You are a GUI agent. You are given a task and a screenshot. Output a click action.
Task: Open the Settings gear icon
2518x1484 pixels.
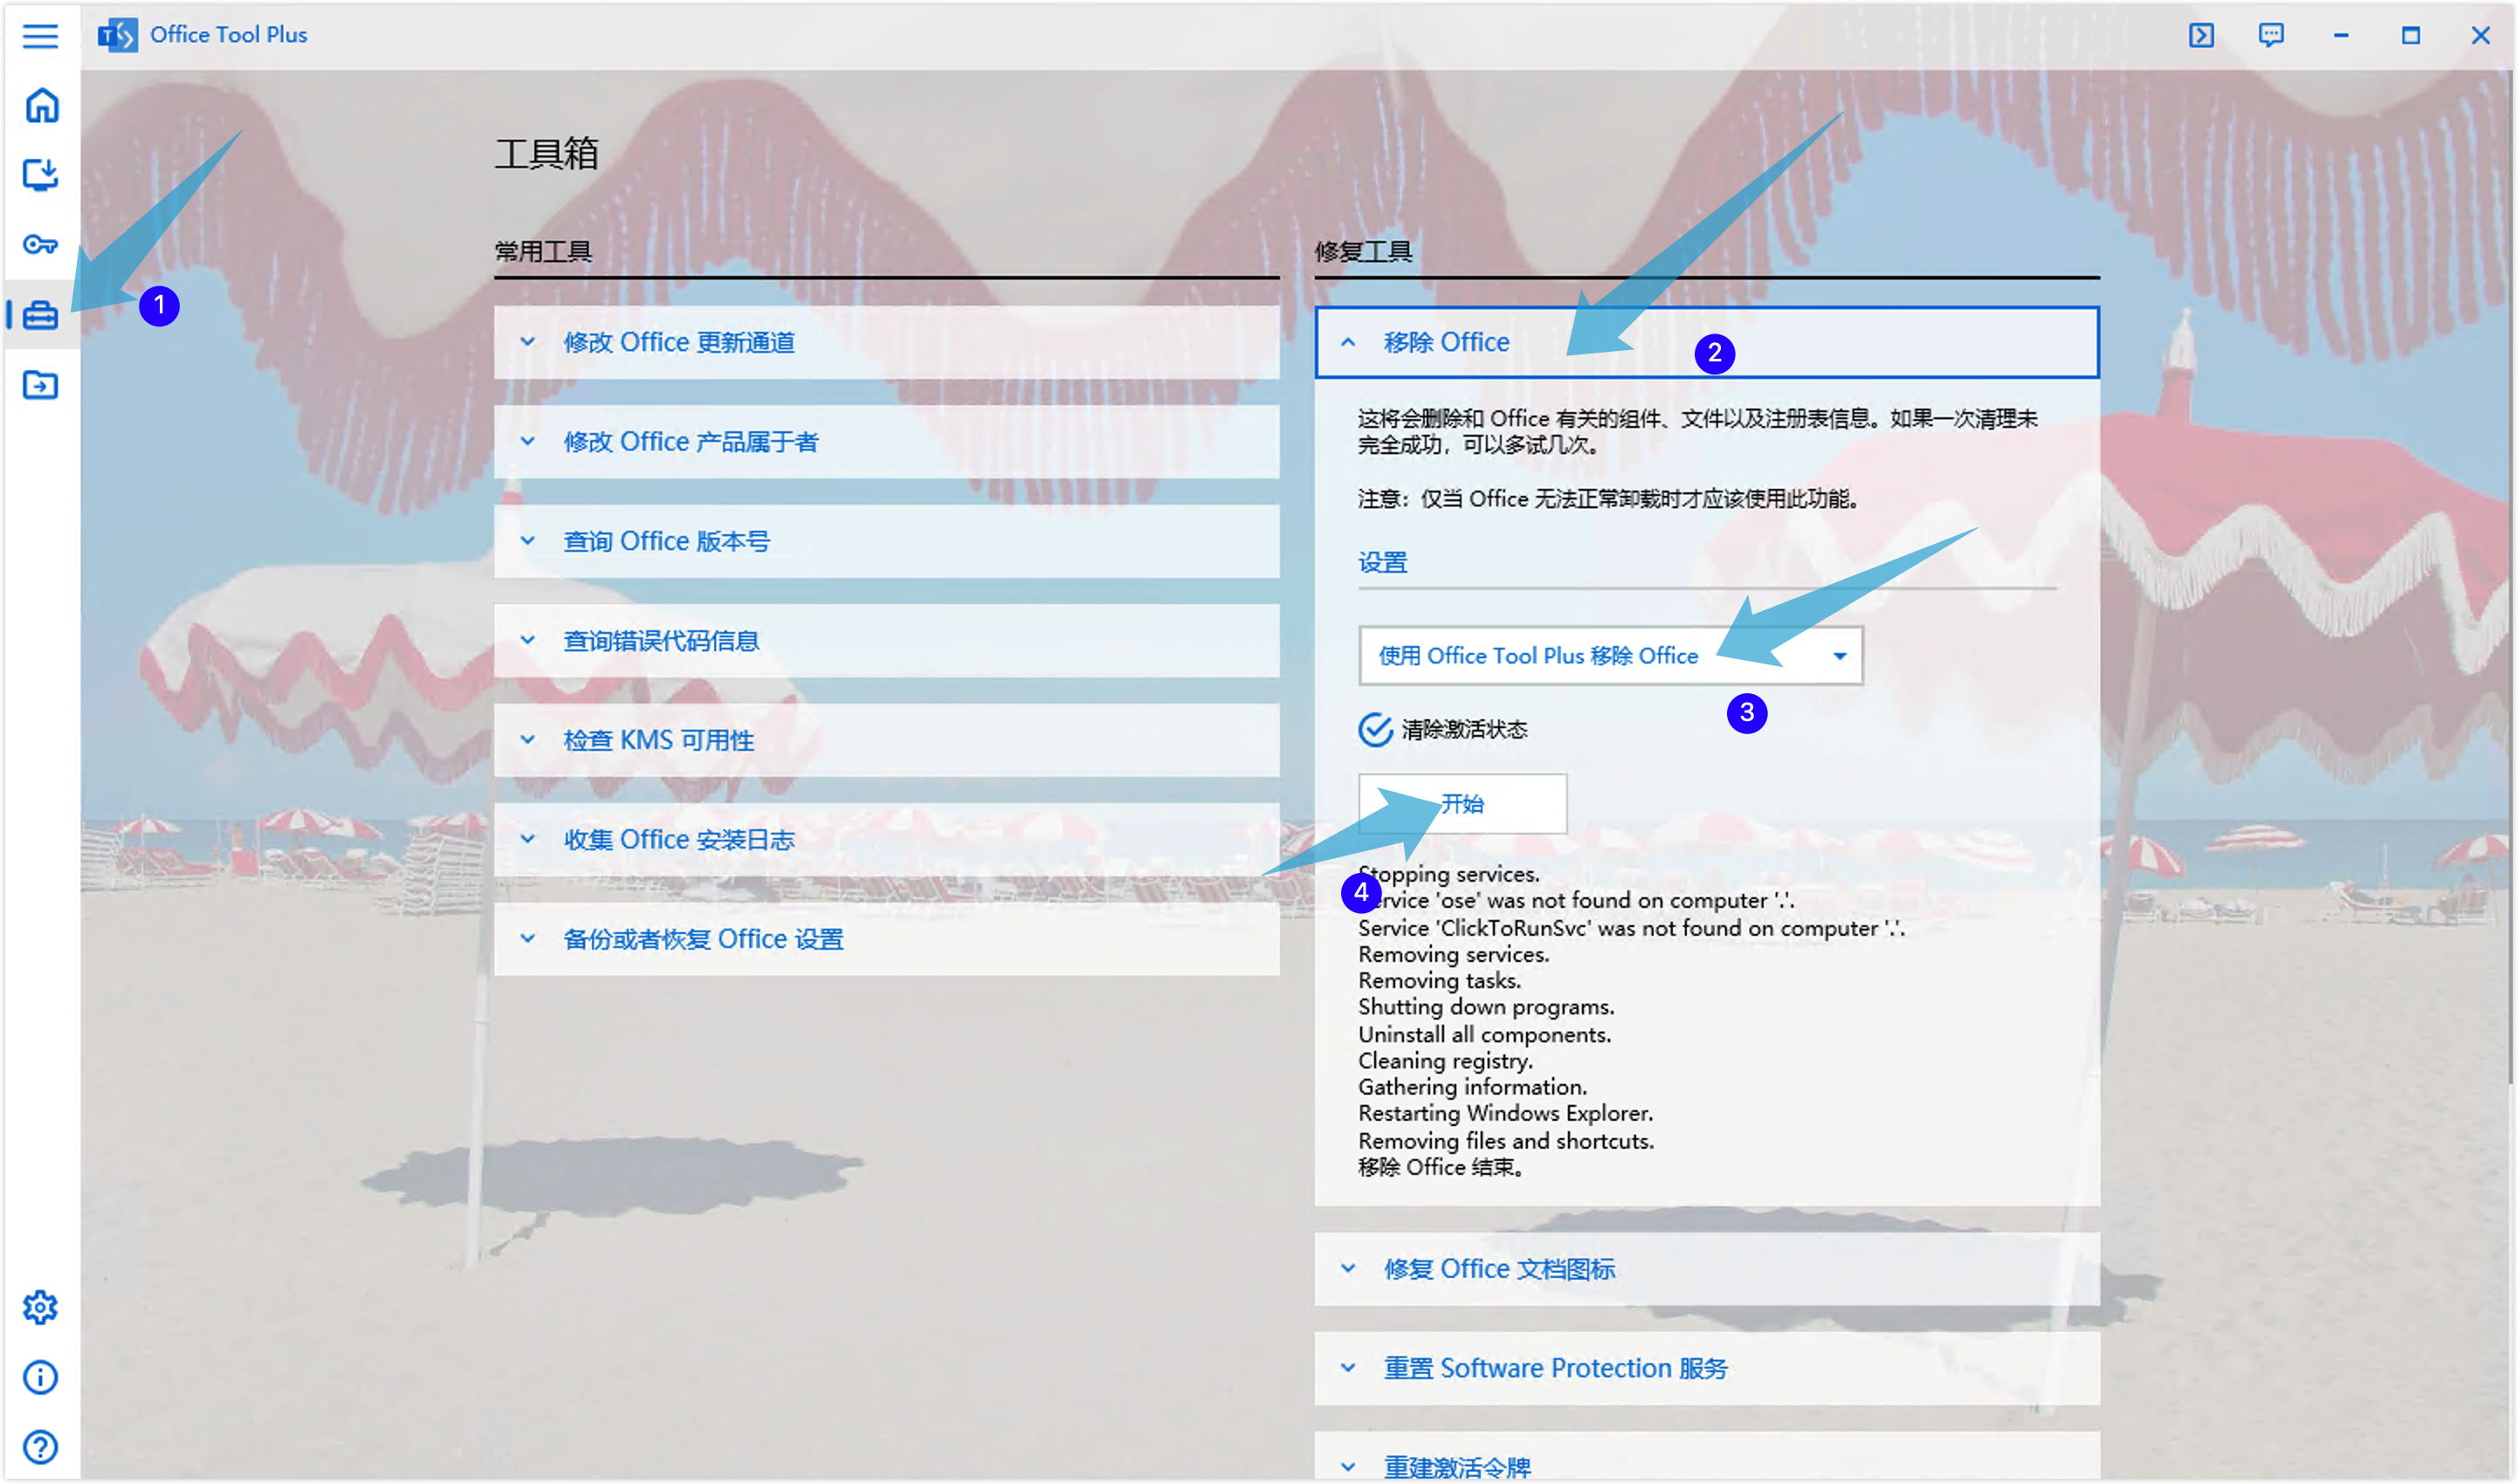click(x=41, y=1307)
